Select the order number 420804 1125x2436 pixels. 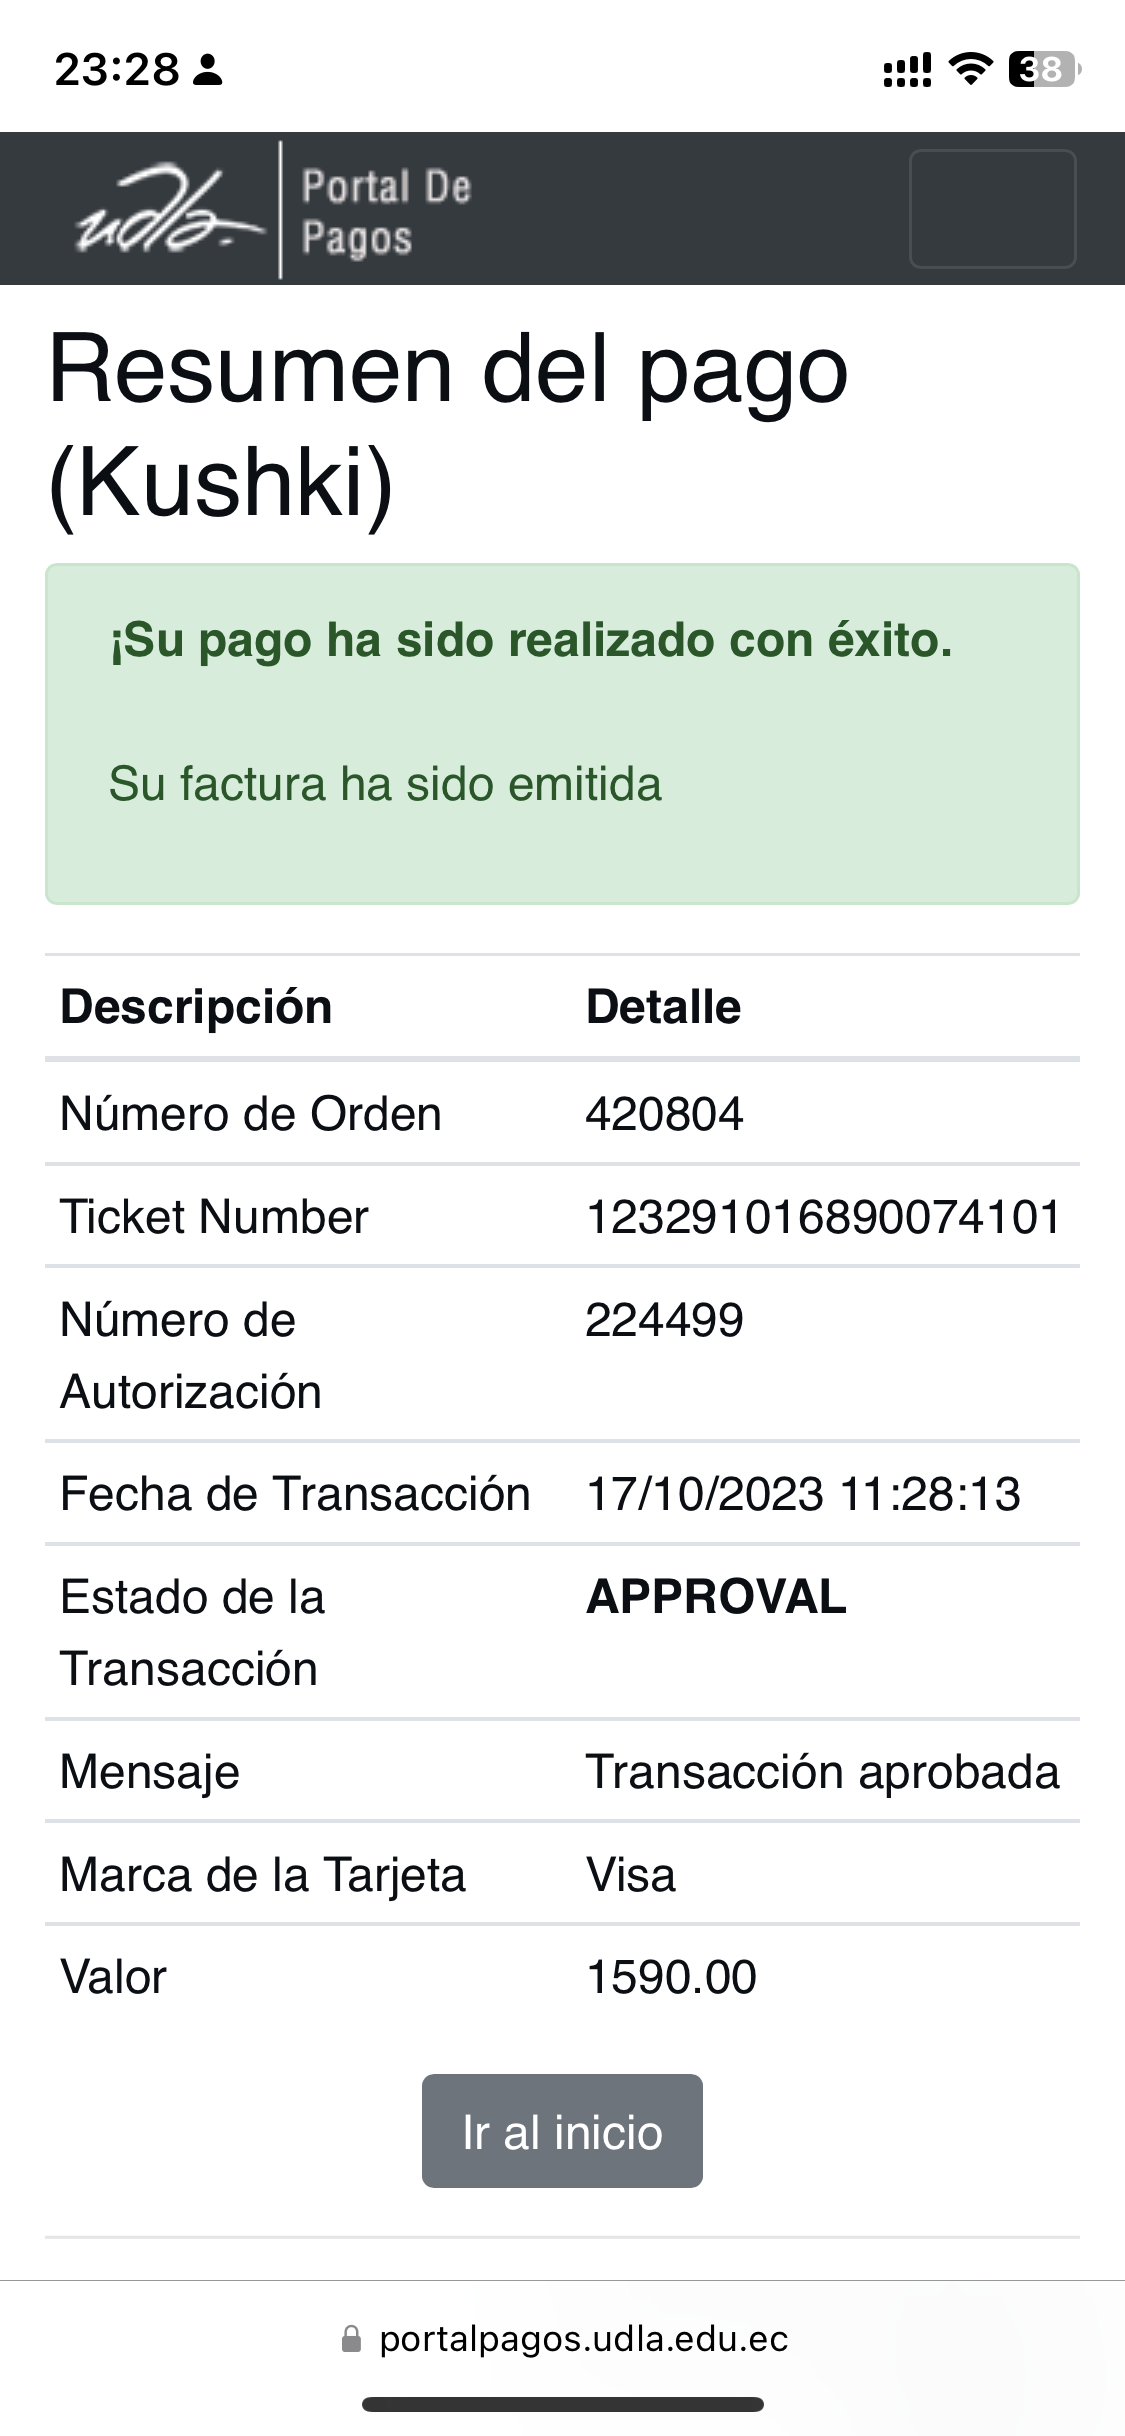point(664,1114)
